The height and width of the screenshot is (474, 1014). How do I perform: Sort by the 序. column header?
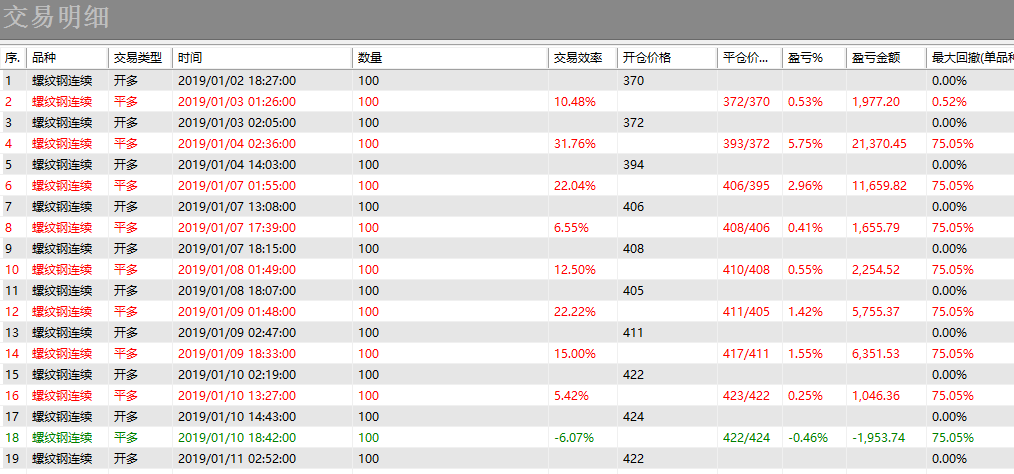[x=13, y=58]
